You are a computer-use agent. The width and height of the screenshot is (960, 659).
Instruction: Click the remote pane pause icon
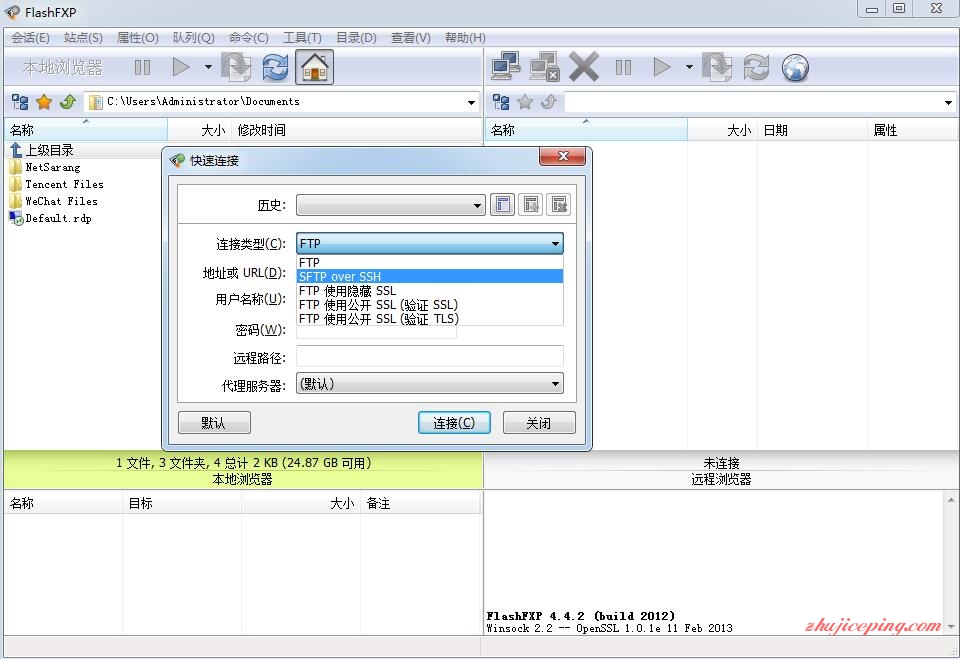point(623,67)
